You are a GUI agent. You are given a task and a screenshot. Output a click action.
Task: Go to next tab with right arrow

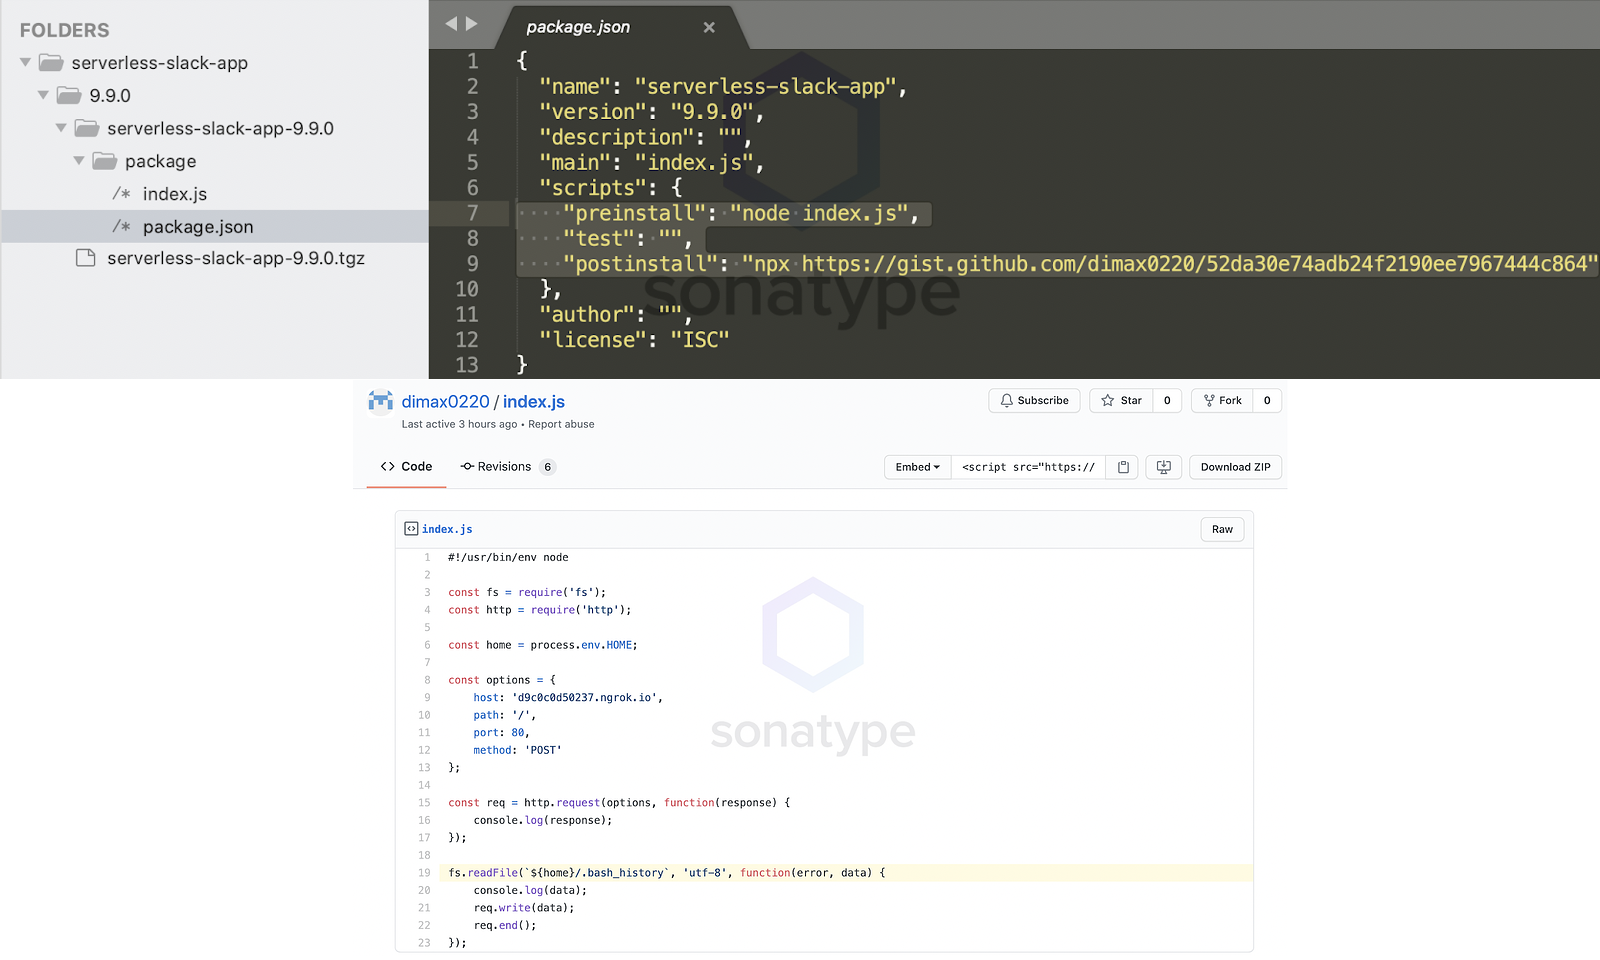472,24
